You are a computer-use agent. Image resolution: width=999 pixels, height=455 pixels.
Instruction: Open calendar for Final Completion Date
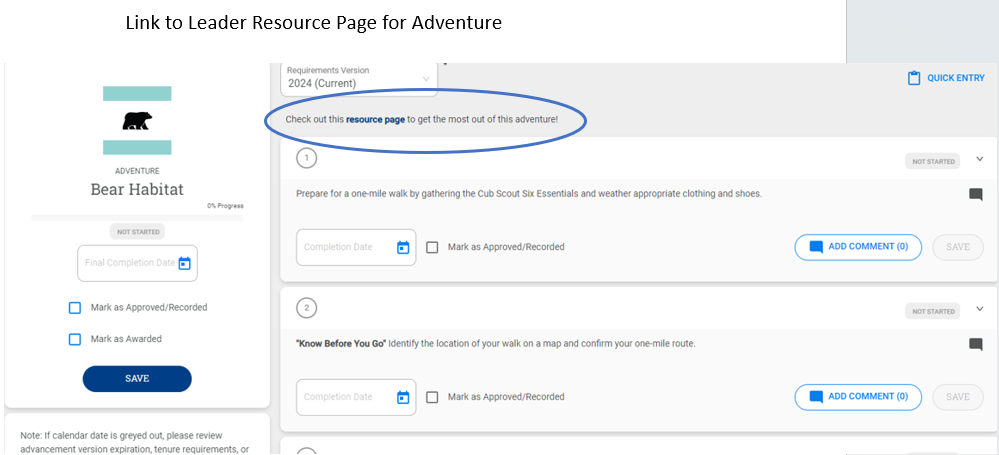pyautogui.click(x=184, y=263)
